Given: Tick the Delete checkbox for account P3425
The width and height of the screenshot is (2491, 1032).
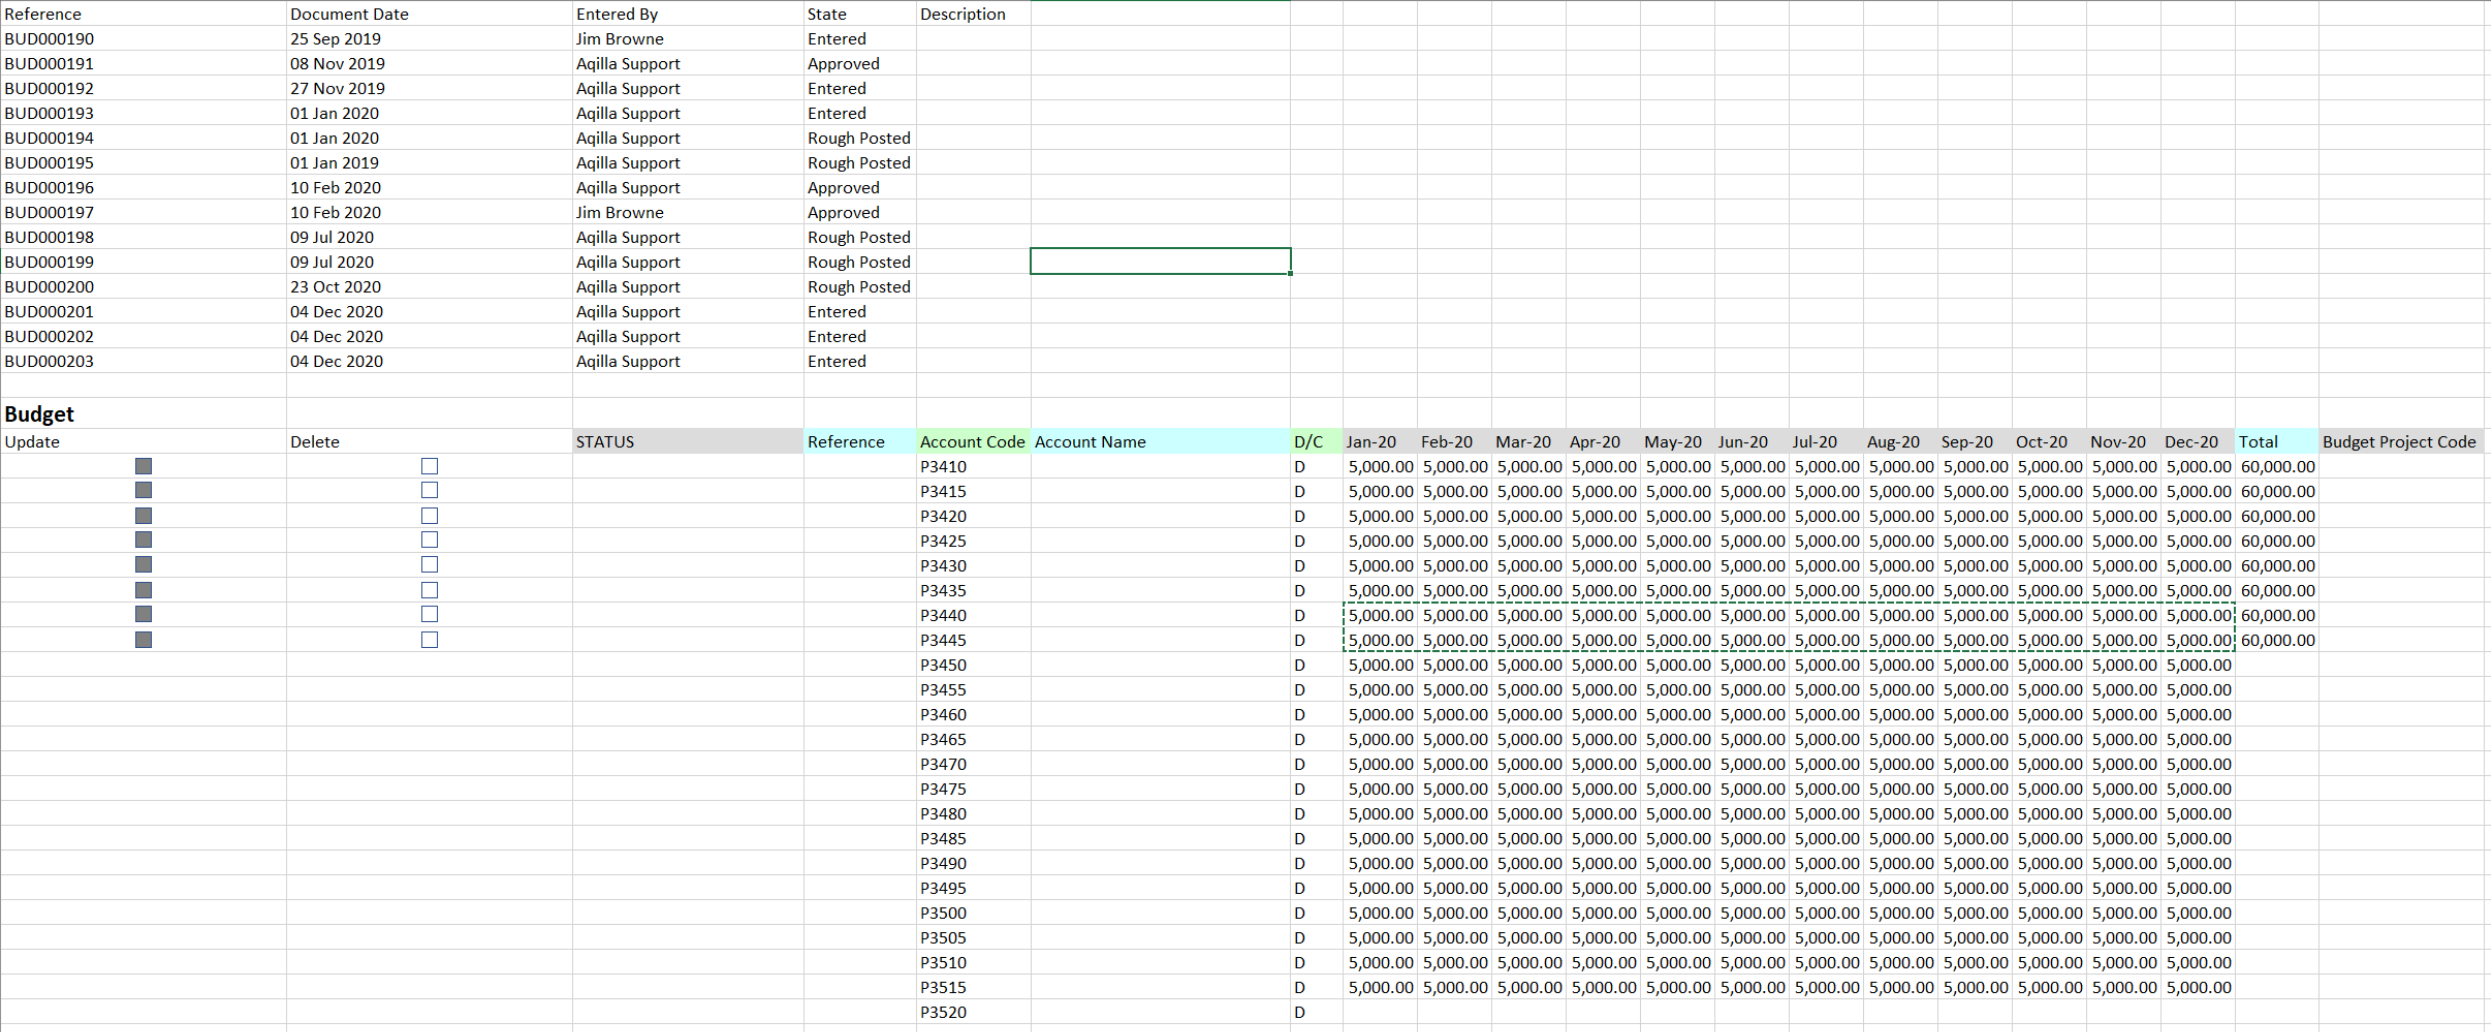Looking at the screenshot, I should point(429,540).
